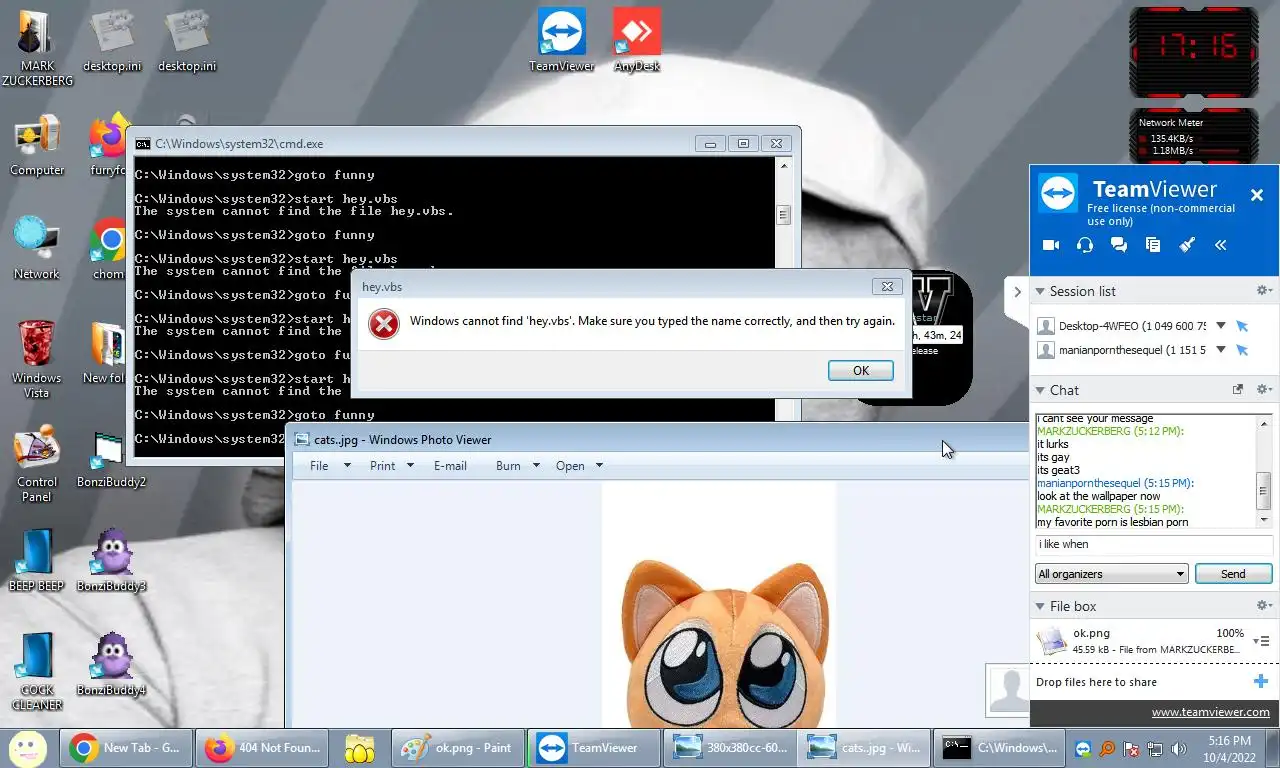1280x768 pixels.
Task: Open the AnyDesk desktop shortcut icon
Action: pos(637,40)
